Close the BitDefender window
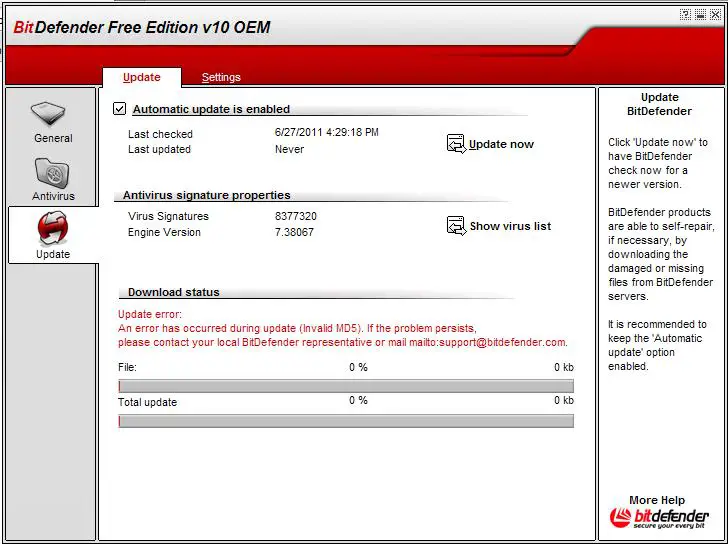The height and width of the screenshot is (546, 728). click(x=715, y=15)
